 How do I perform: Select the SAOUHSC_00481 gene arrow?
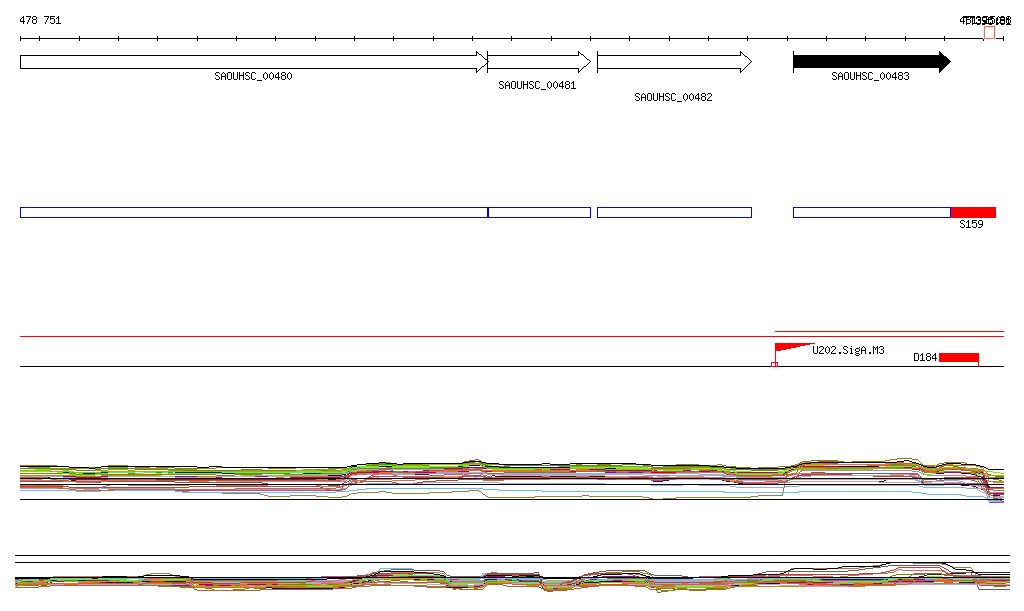(x=539, y=62)
